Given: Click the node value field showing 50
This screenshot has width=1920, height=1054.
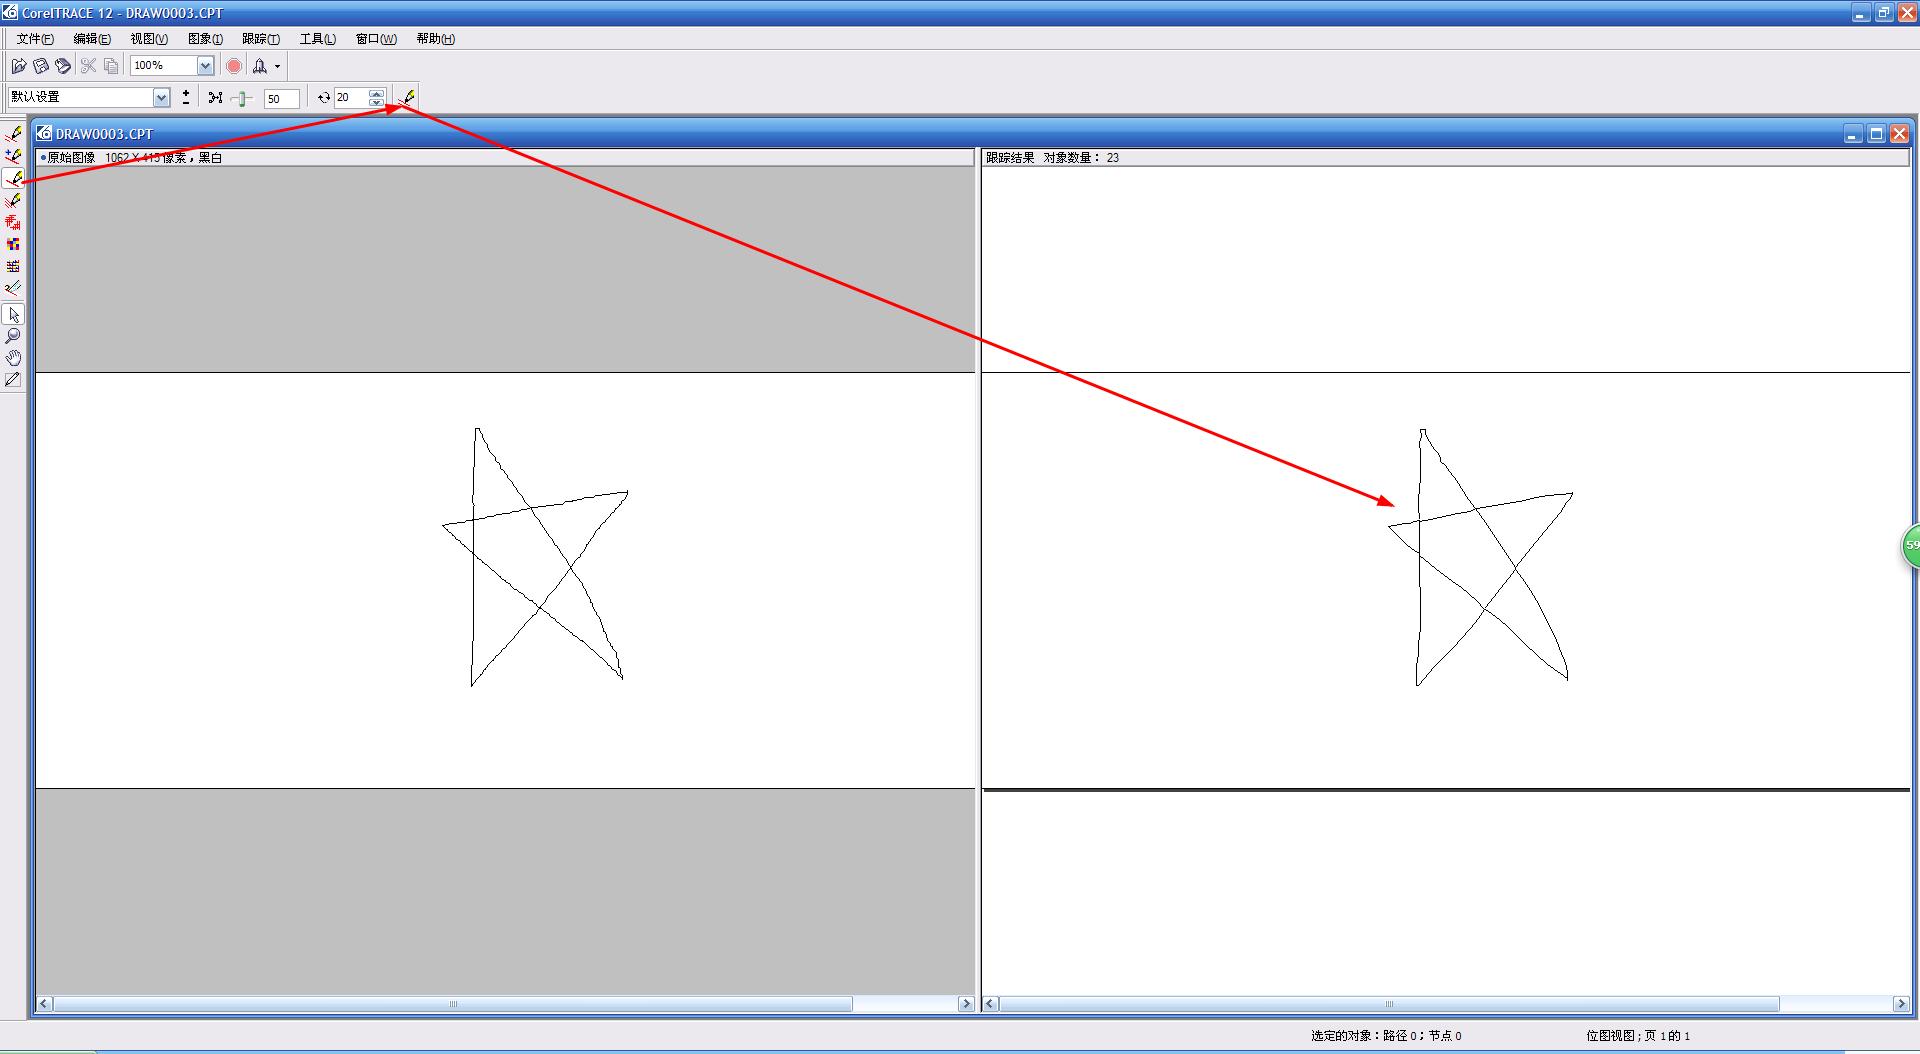Looking at the screenshot, I should coord(281,98).
